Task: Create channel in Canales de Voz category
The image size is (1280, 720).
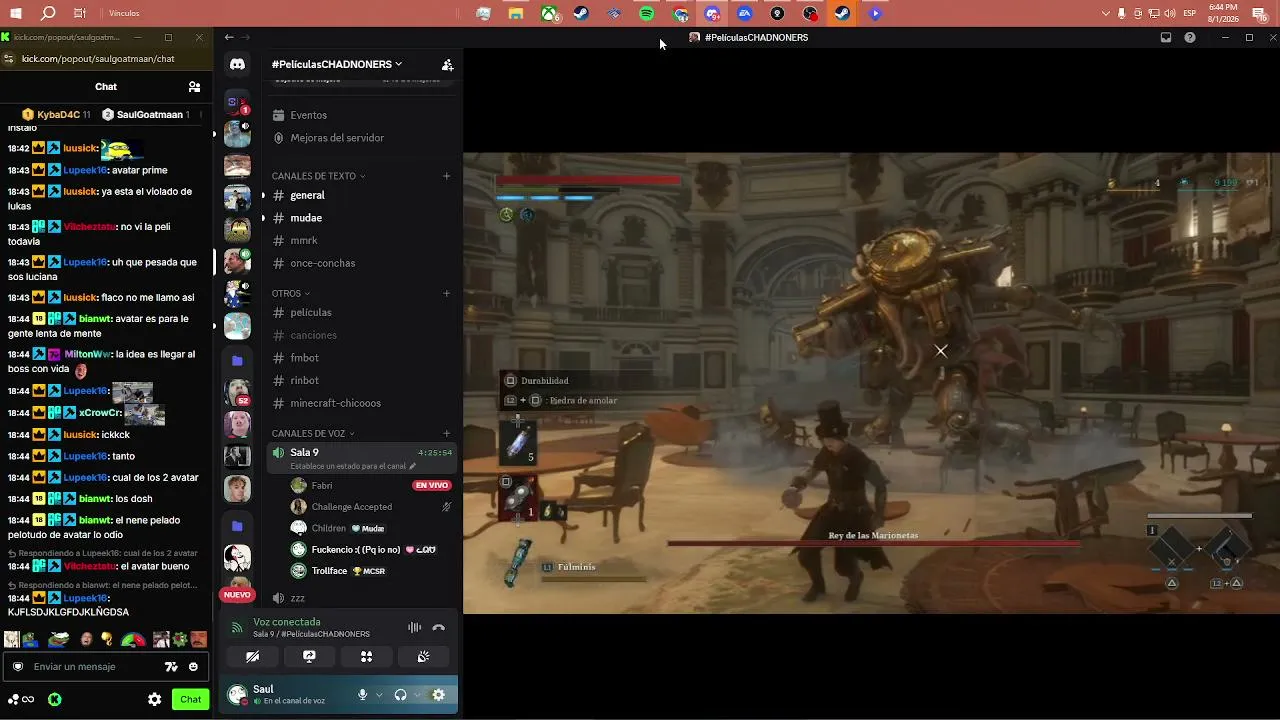Action: coord(447,433)
